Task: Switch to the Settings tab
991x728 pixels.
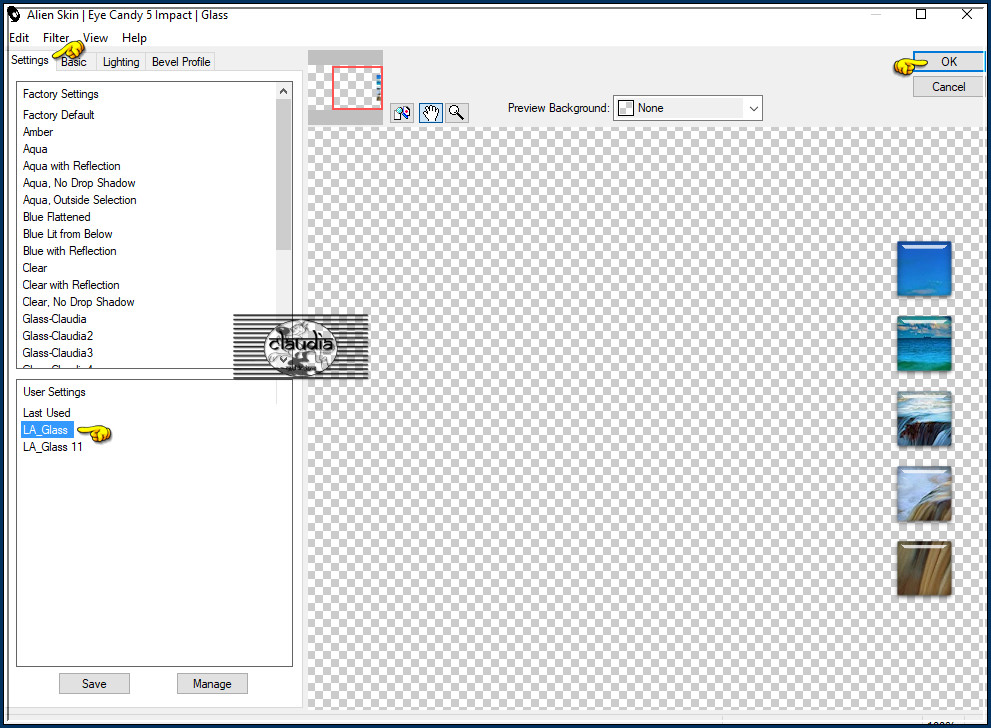Action: click(30, 60)
